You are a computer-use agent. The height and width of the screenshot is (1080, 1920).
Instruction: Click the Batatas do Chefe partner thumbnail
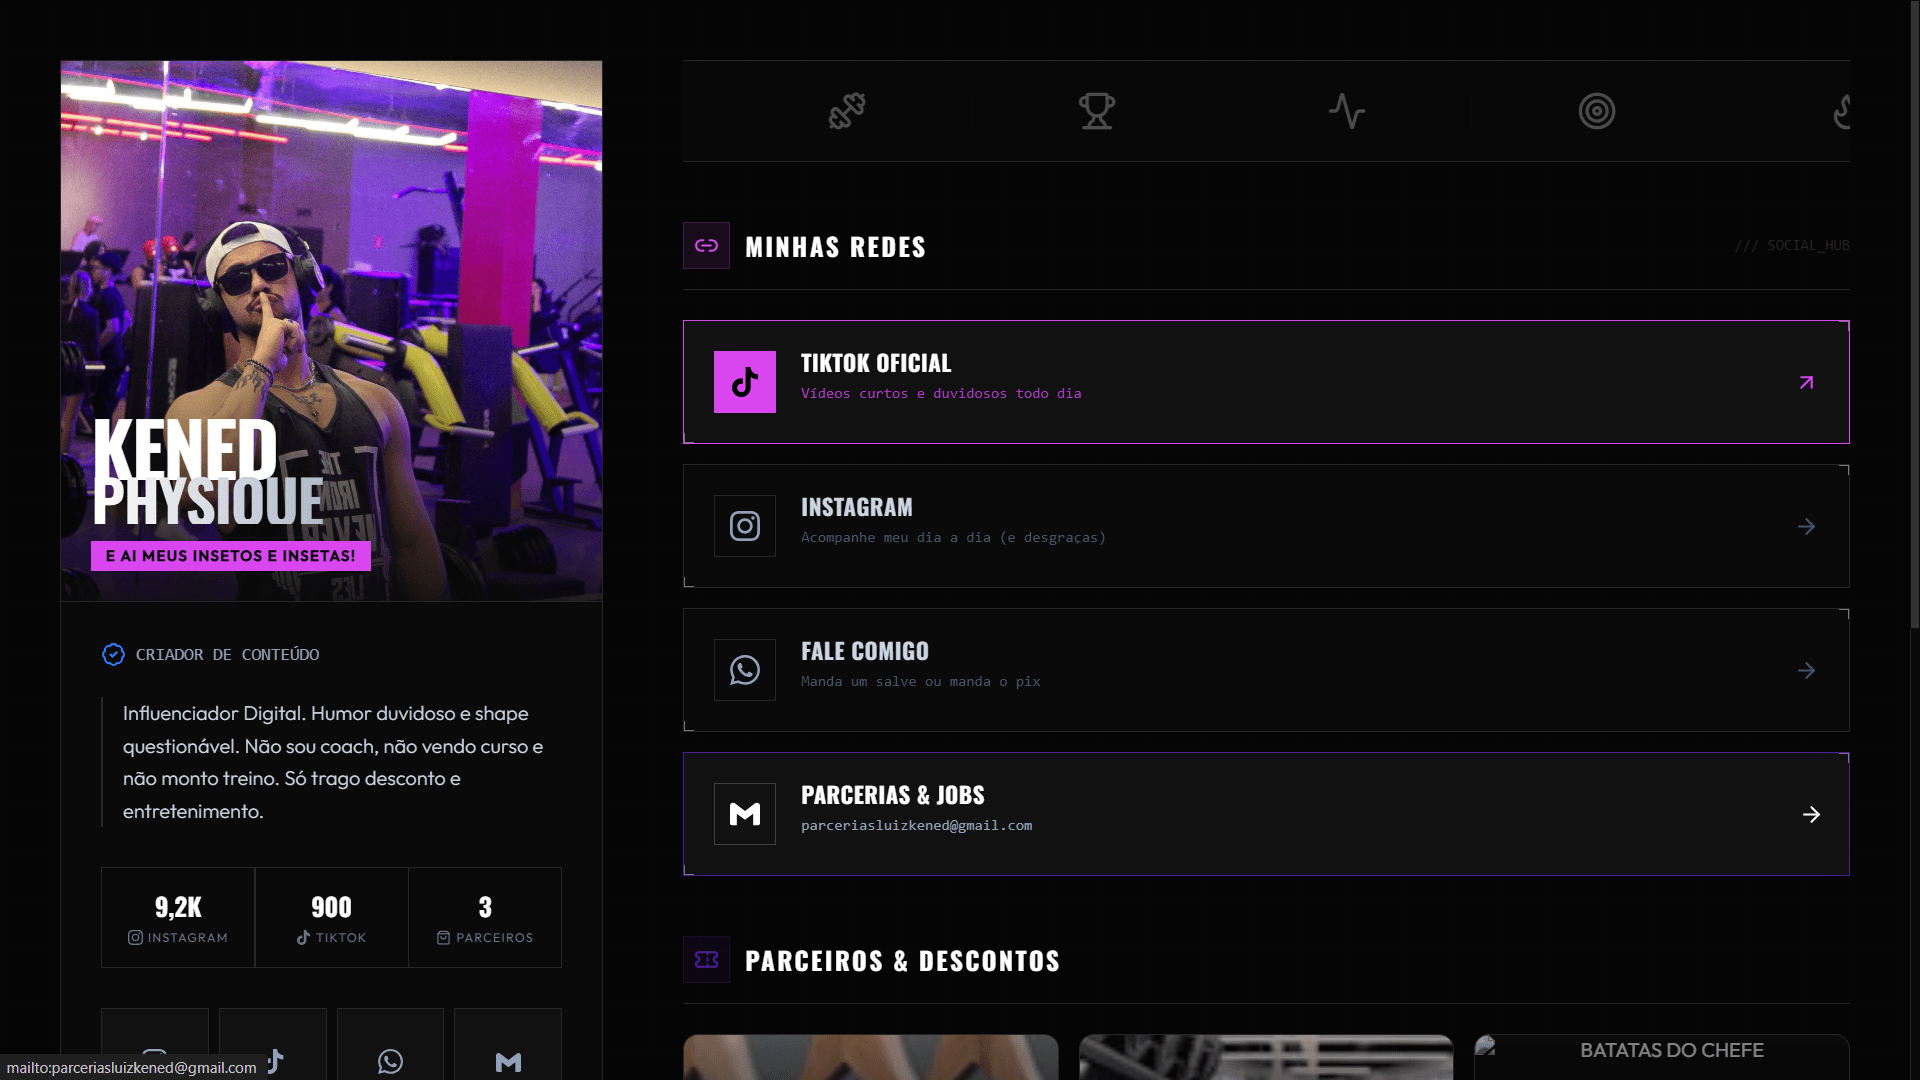pyautogui.click(x=1662, y=1057)
